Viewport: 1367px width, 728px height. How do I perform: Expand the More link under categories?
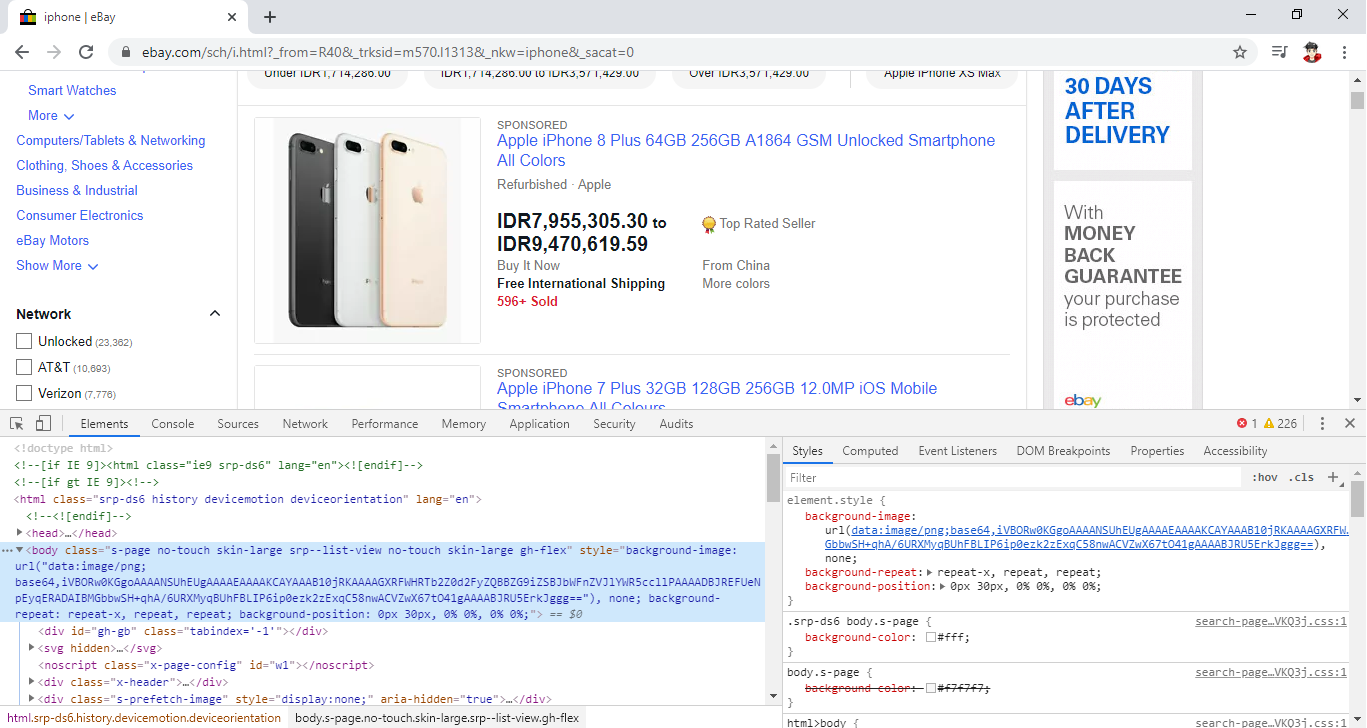tap(49, 115)
